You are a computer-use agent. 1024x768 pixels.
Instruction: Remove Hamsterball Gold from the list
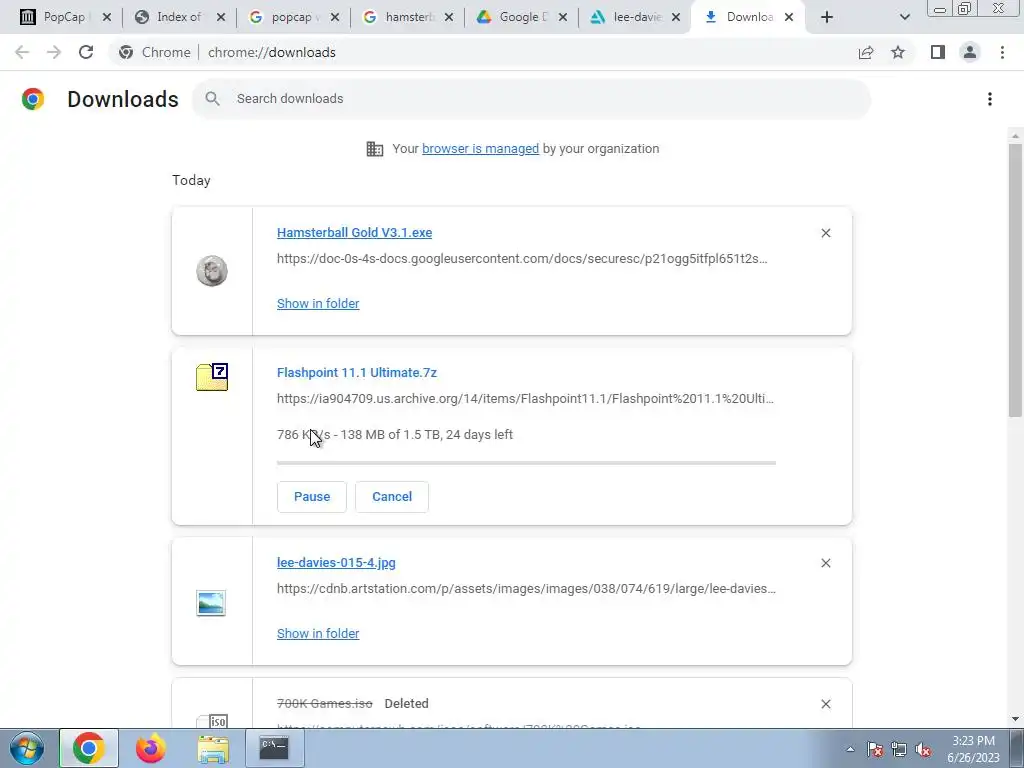(825, 233)
